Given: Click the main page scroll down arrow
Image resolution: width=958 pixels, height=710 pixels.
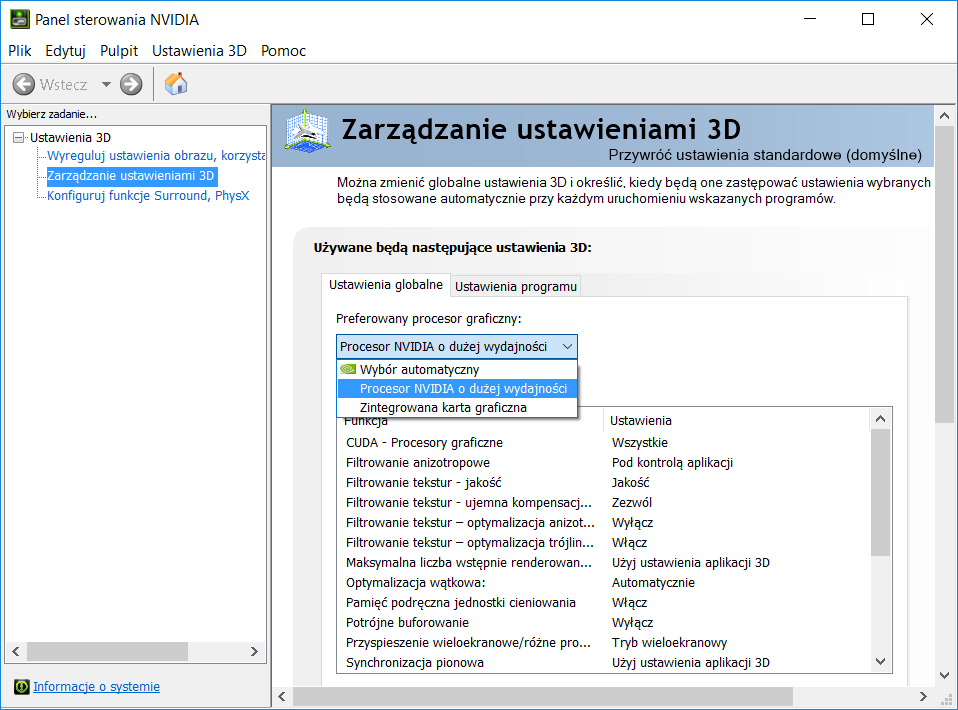Looking at the screenshot, I should coord(945,675).
